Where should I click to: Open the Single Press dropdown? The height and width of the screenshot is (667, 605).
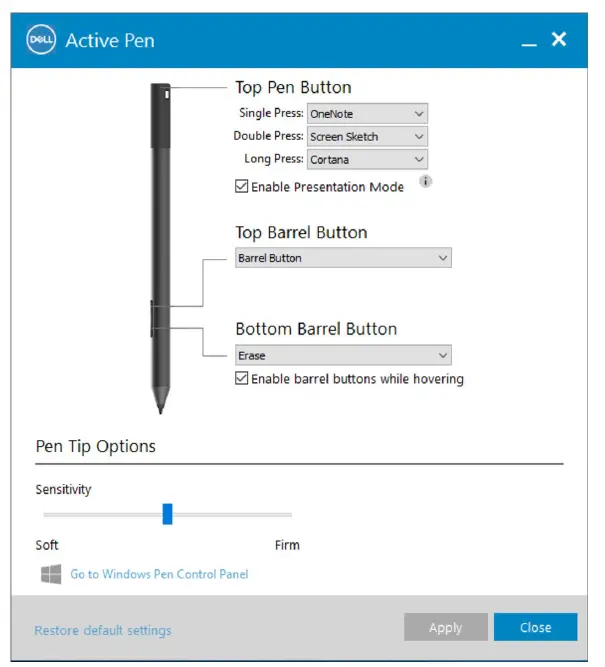(367, 114)
